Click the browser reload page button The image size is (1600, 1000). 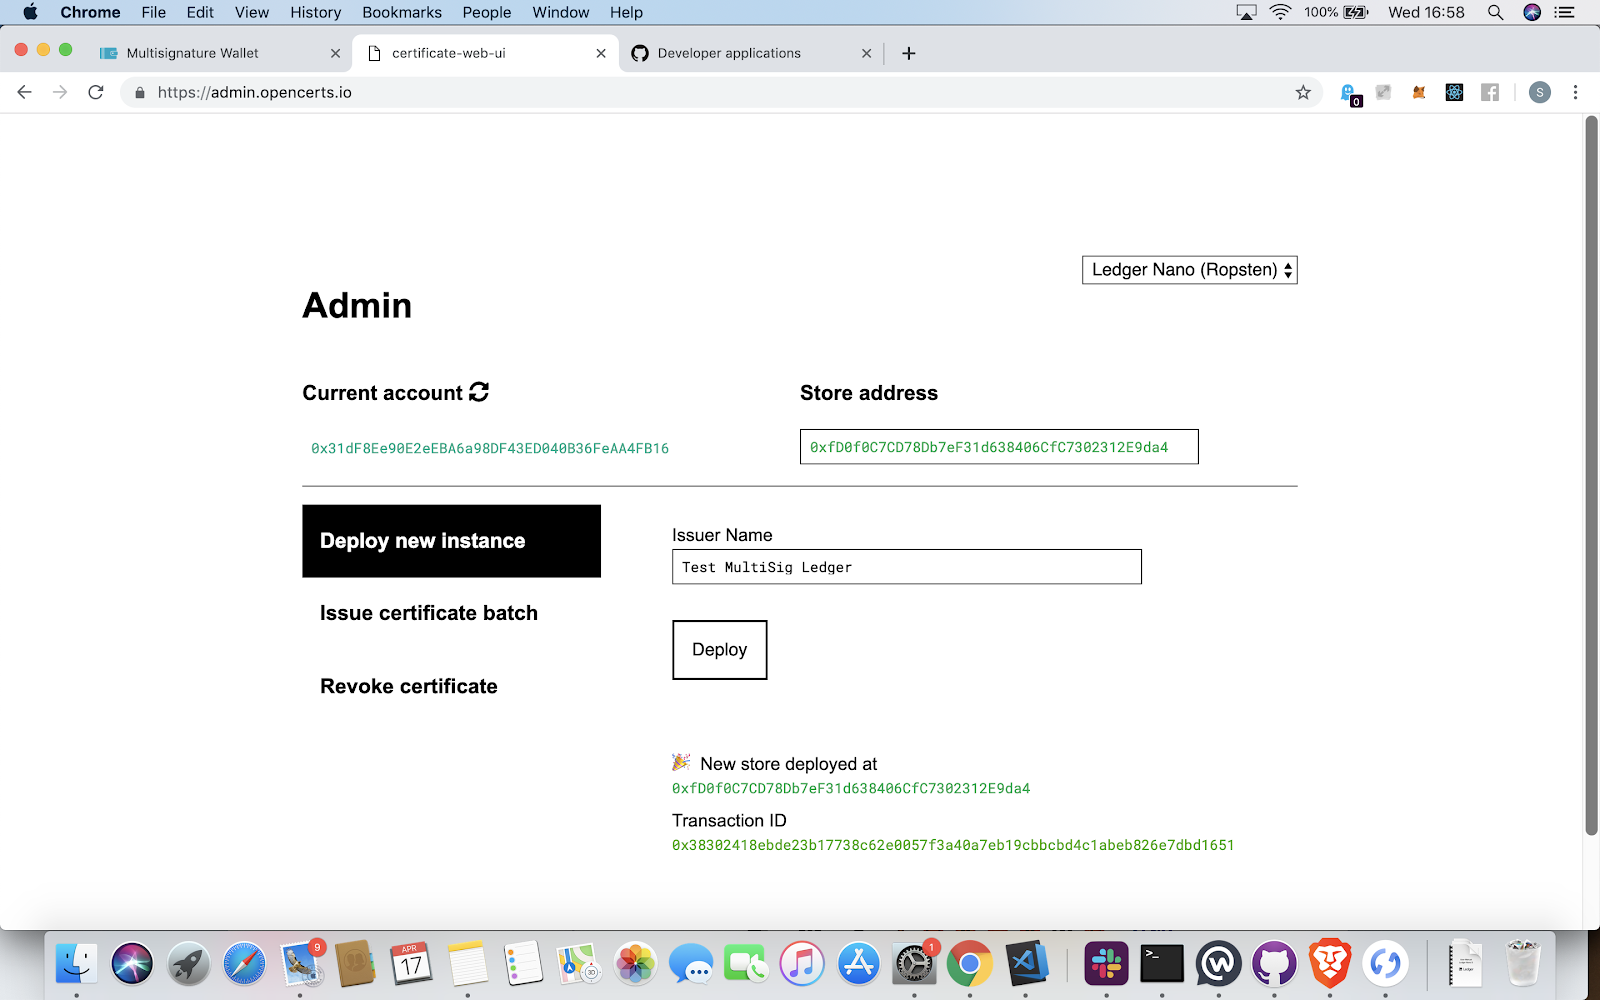pyautogui.click(x=96, y=92)
